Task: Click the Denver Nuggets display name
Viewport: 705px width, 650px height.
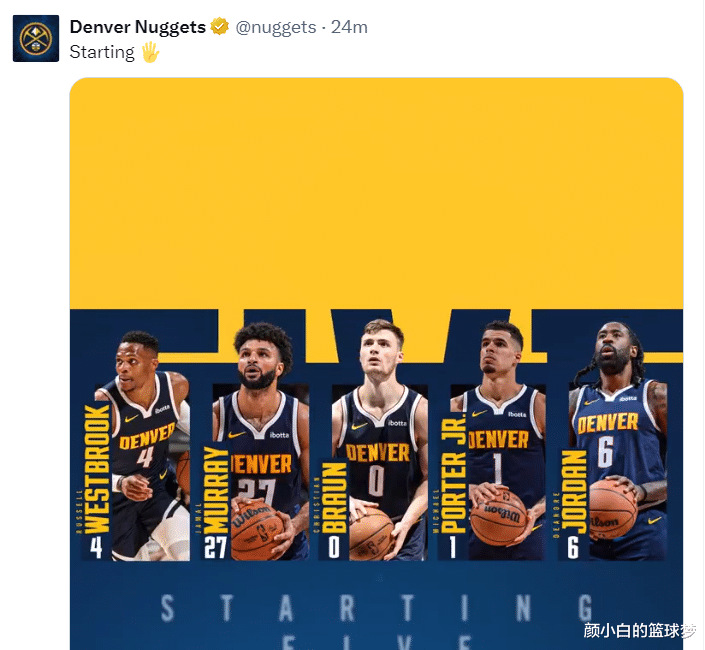Action: [x=138, y=27]
